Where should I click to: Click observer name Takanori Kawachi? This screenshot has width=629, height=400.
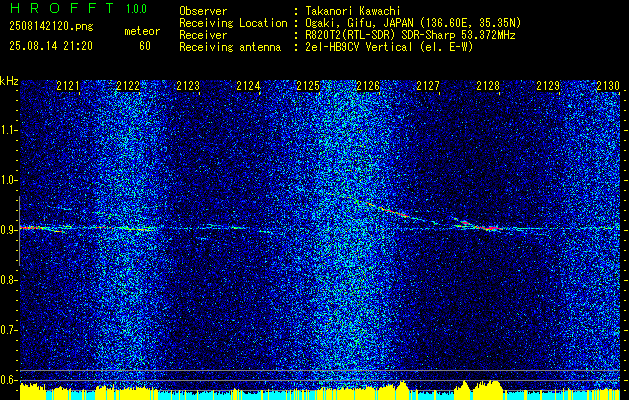pyautogui.click(x=352, y=11)
